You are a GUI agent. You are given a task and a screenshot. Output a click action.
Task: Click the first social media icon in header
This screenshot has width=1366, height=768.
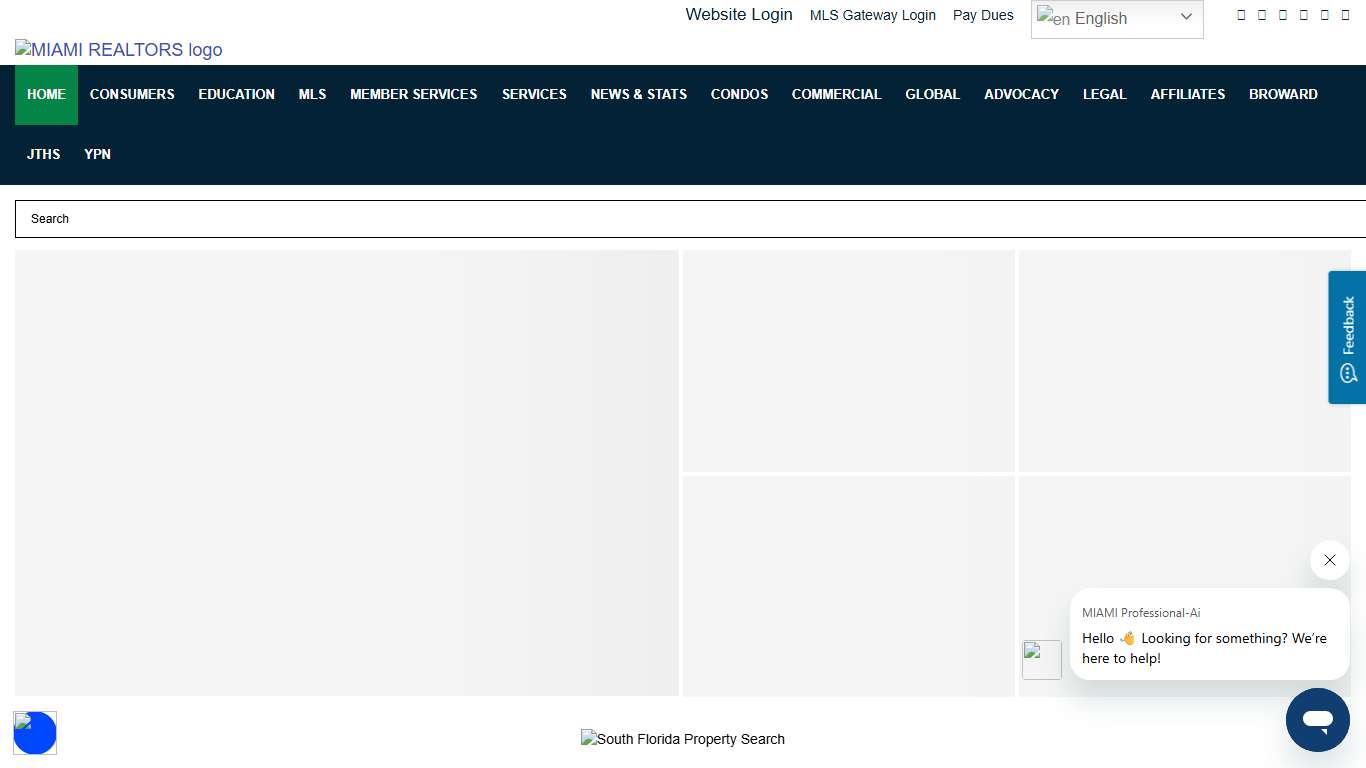click(1241, 15)
